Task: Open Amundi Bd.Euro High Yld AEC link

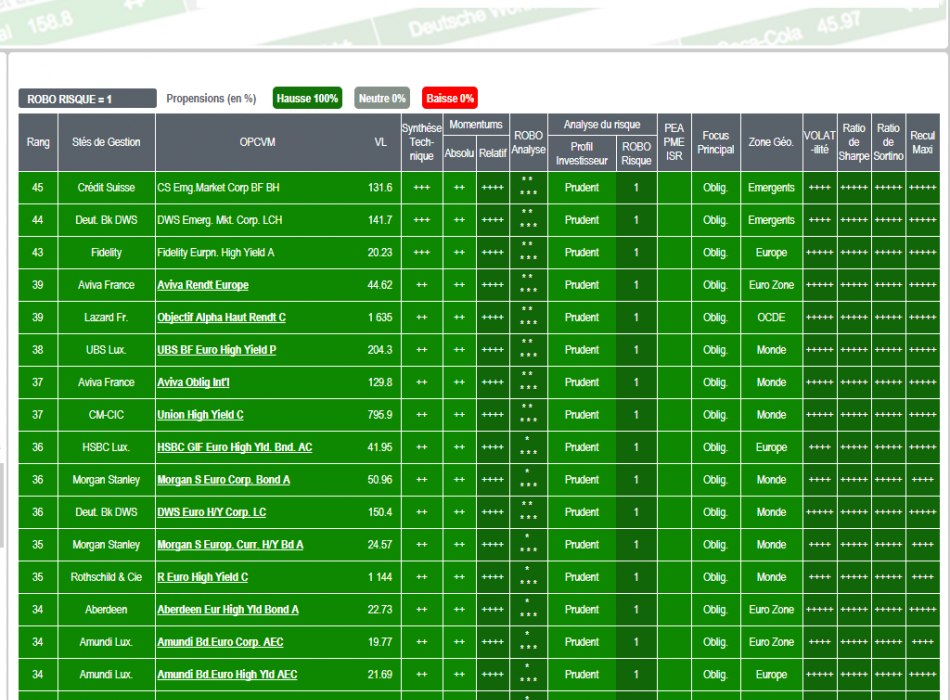Action: point(227,675)
